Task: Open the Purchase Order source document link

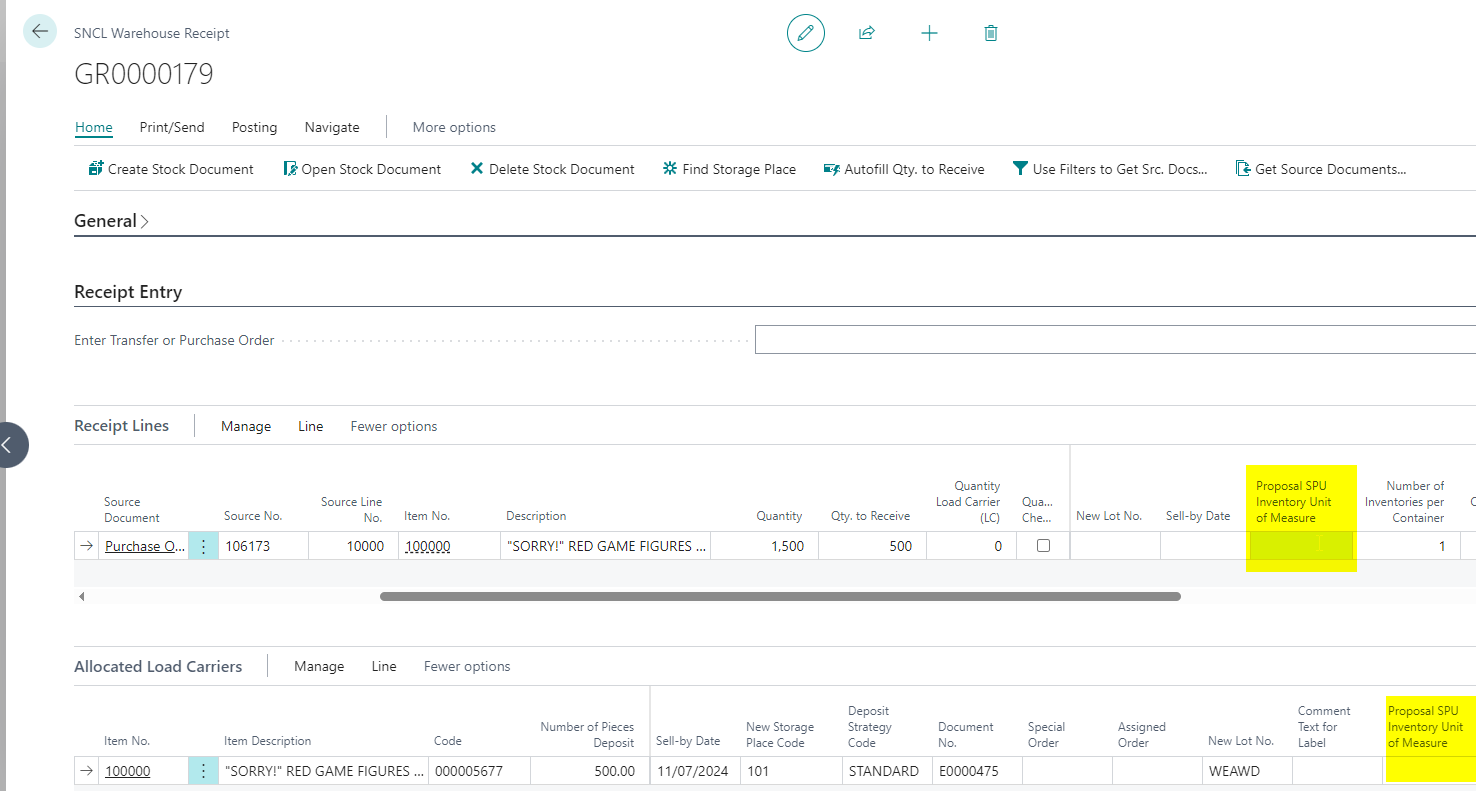Action: coord(144,546)
